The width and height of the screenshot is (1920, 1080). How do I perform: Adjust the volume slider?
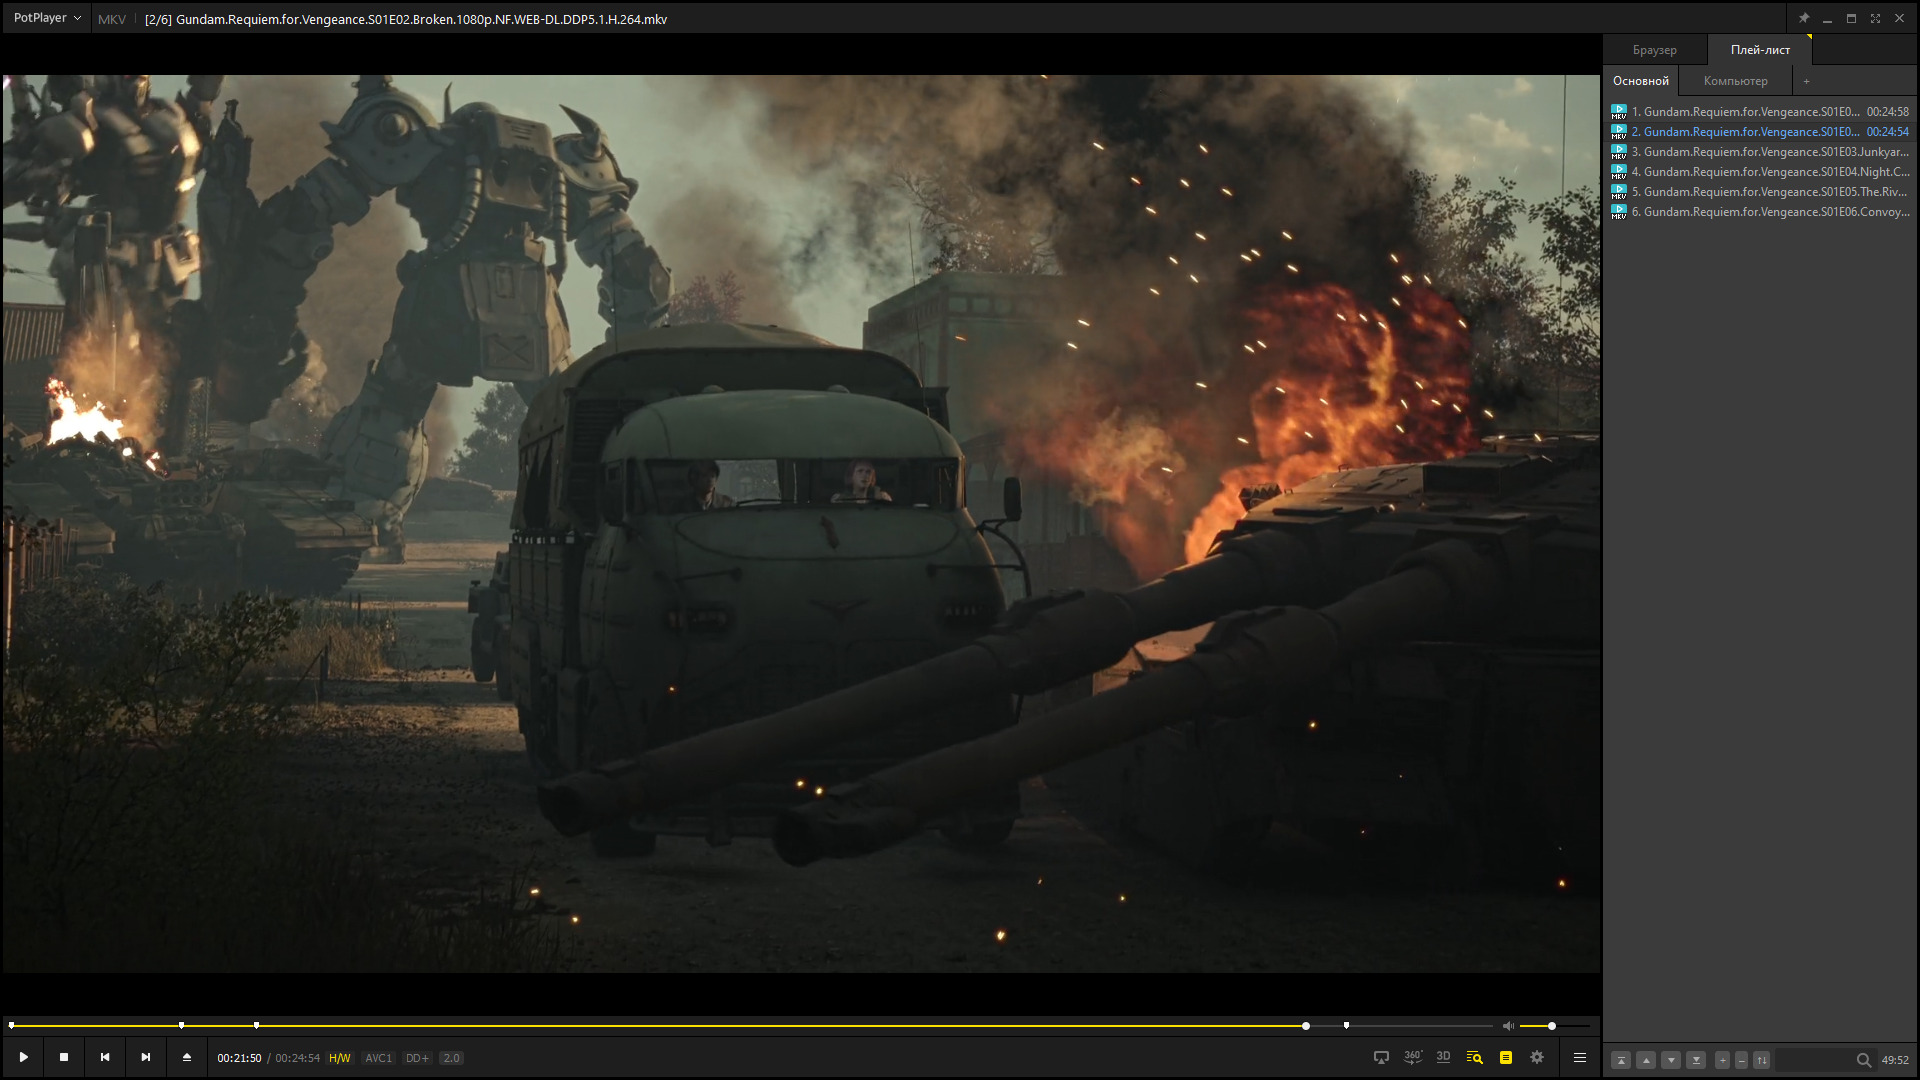[1552, 1026]
